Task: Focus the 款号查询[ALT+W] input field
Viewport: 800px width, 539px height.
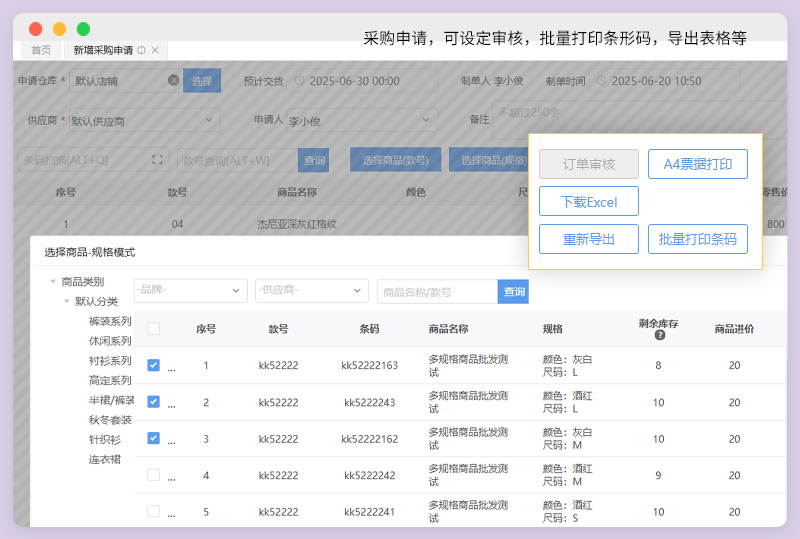Action: click(238, 160)
